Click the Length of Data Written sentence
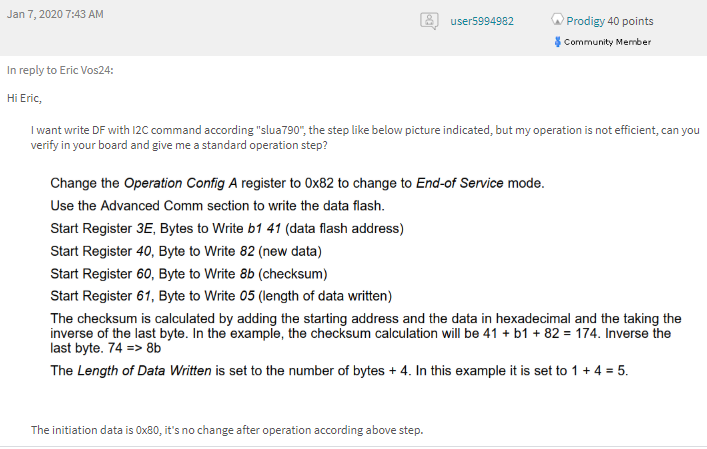This screenshot has height=449, width=707. point(339,371)
